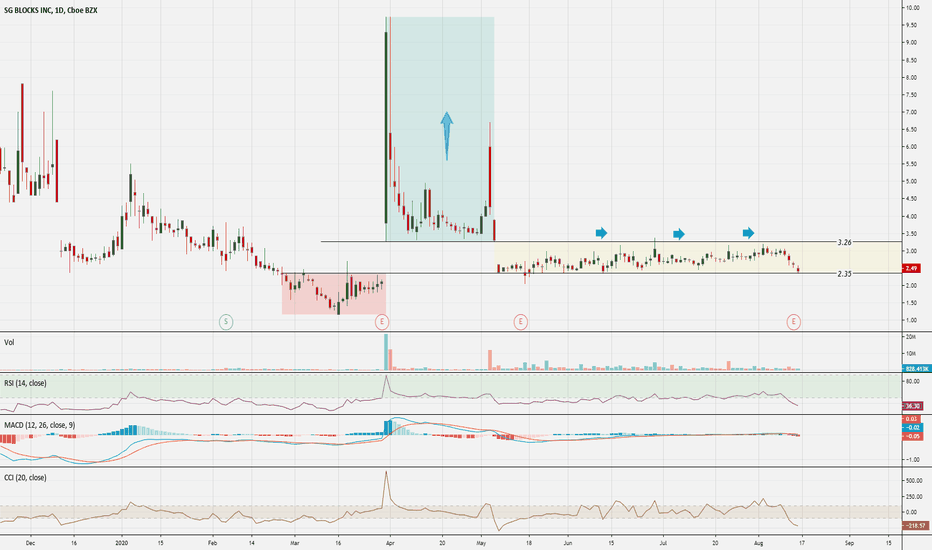Click the 7.50 price axis label

[x=911, y=95]
